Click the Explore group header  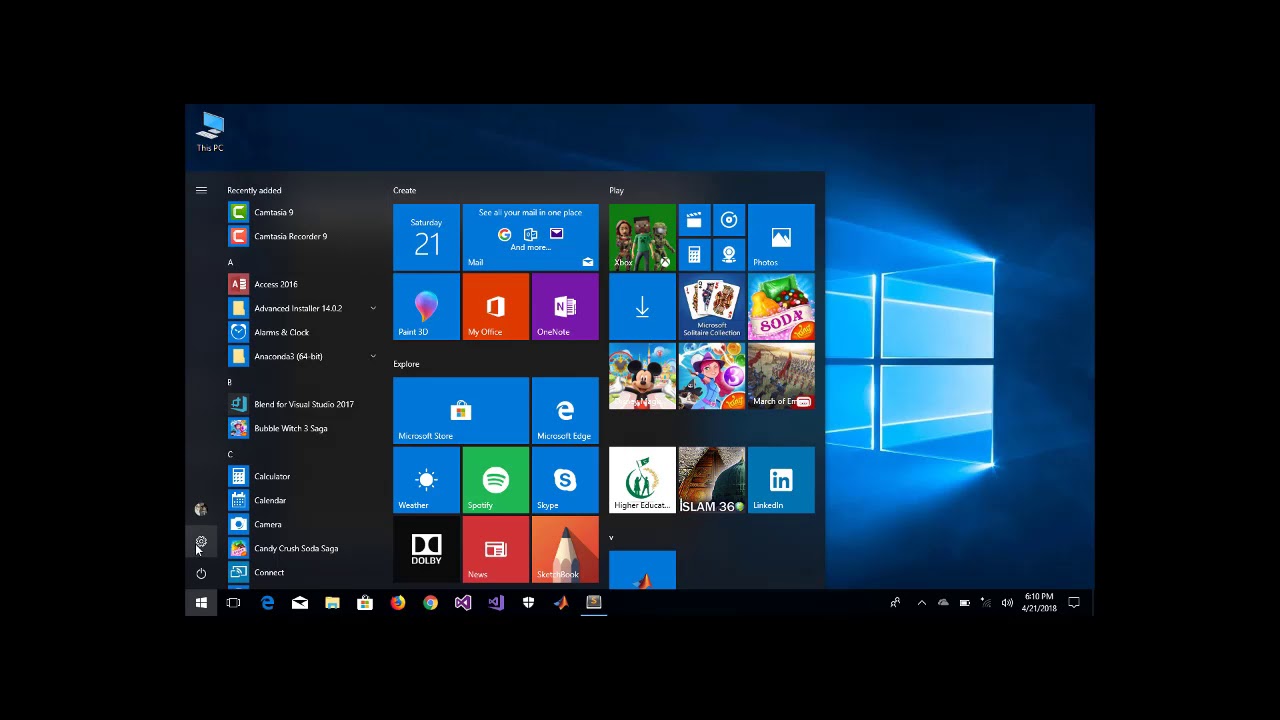406,364
